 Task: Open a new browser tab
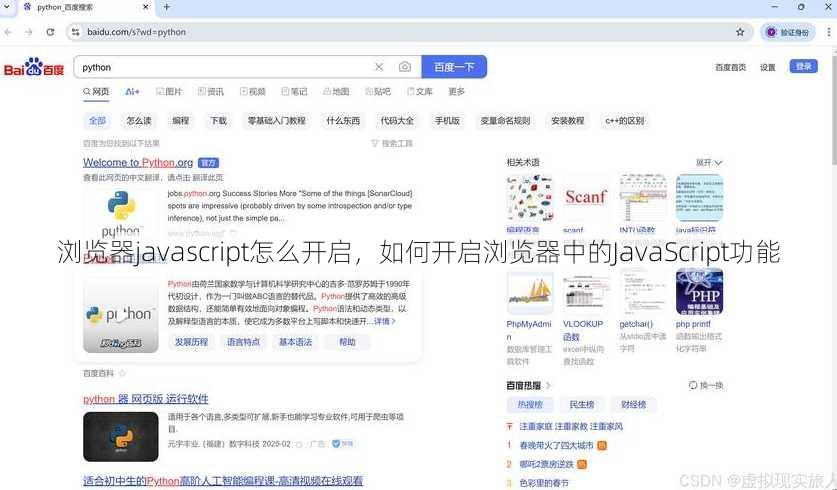click(x=167, y=7)
